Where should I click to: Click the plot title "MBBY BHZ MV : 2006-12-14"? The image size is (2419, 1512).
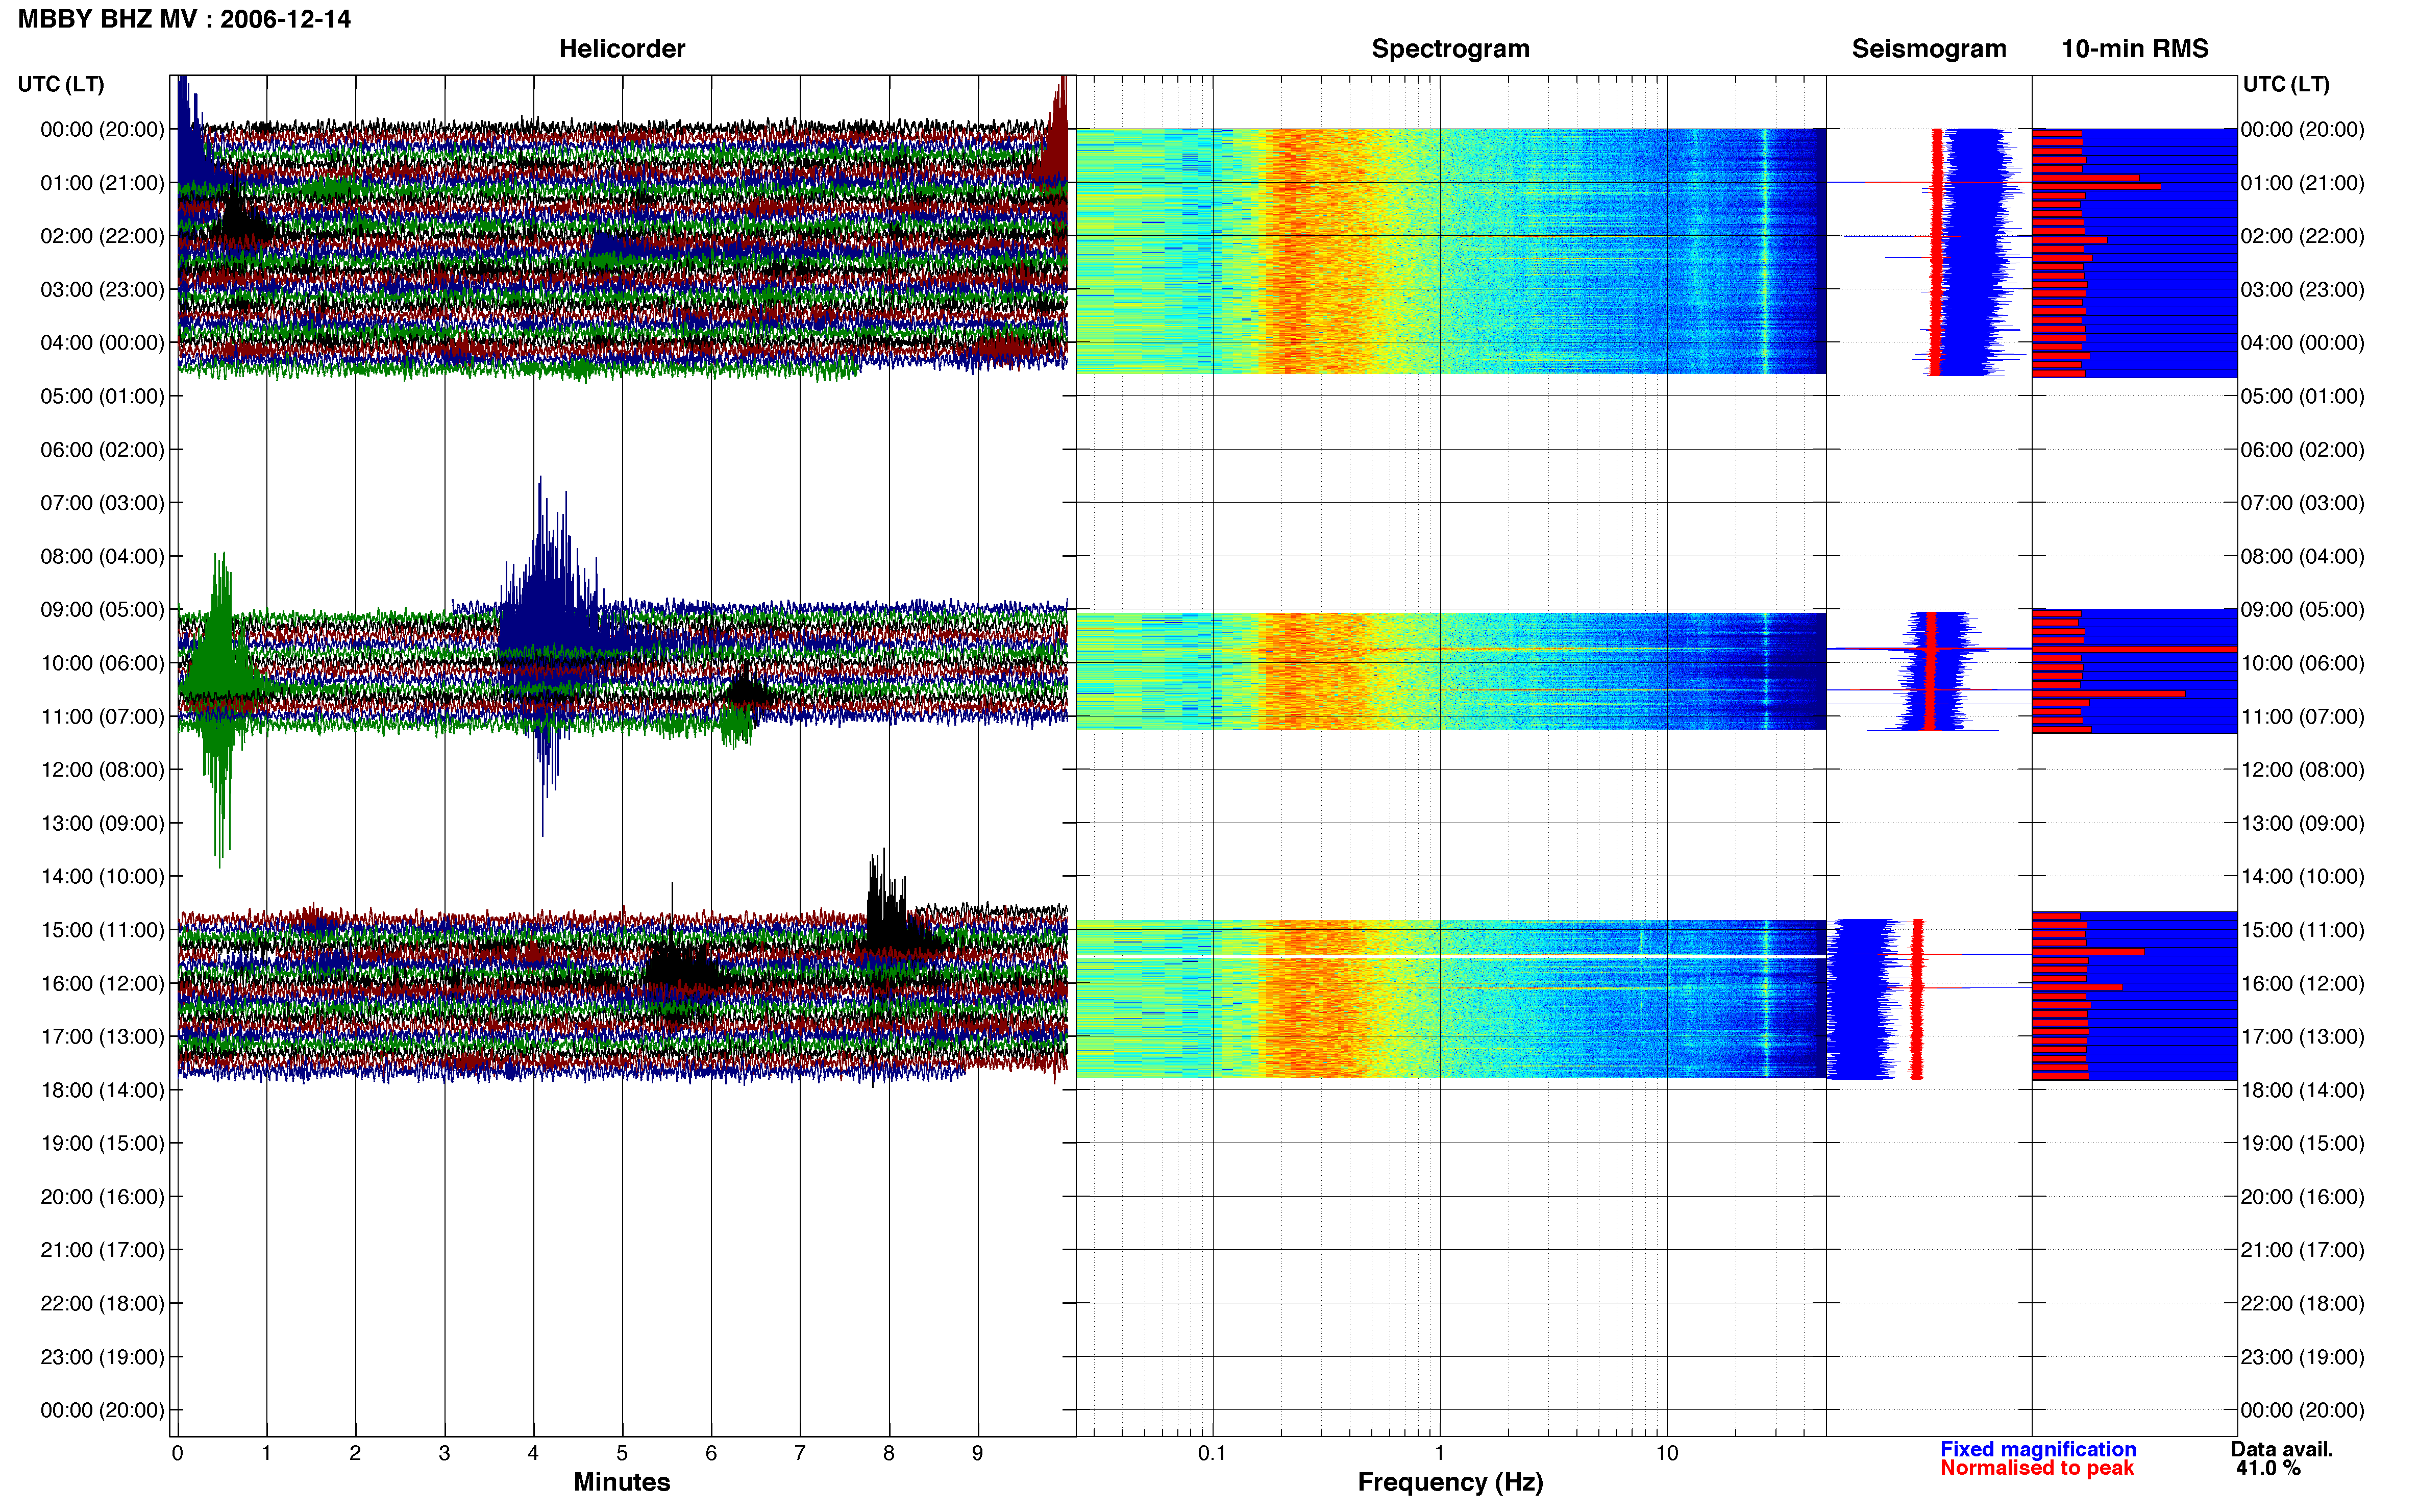(184, 19)
